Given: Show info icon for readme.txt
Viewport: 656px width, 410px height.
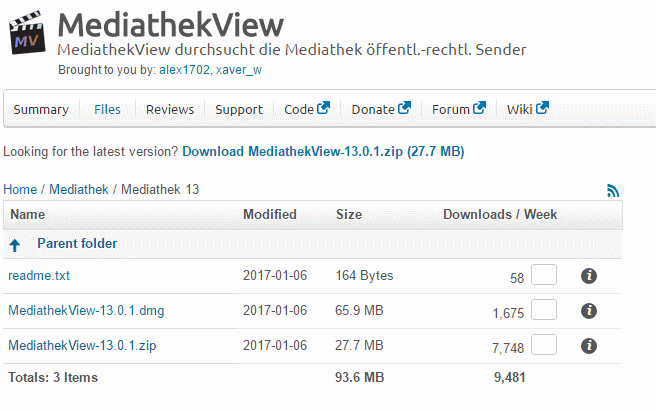Looking at the screenshot, I should click(x=589, y=276).
